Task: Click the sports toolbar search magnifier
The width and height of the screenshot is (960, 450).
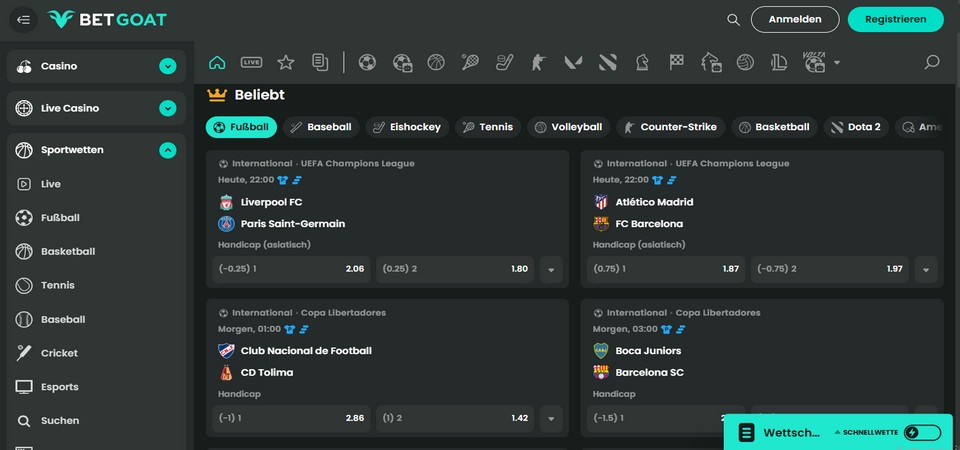Action: 932,62
